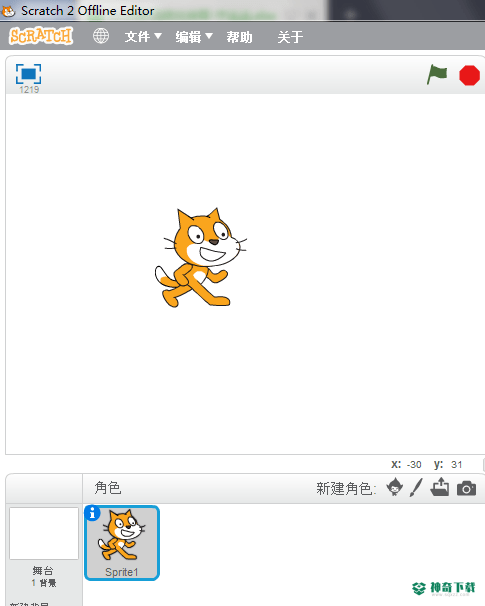Click the green flag to start

click(x=437, y=74)
